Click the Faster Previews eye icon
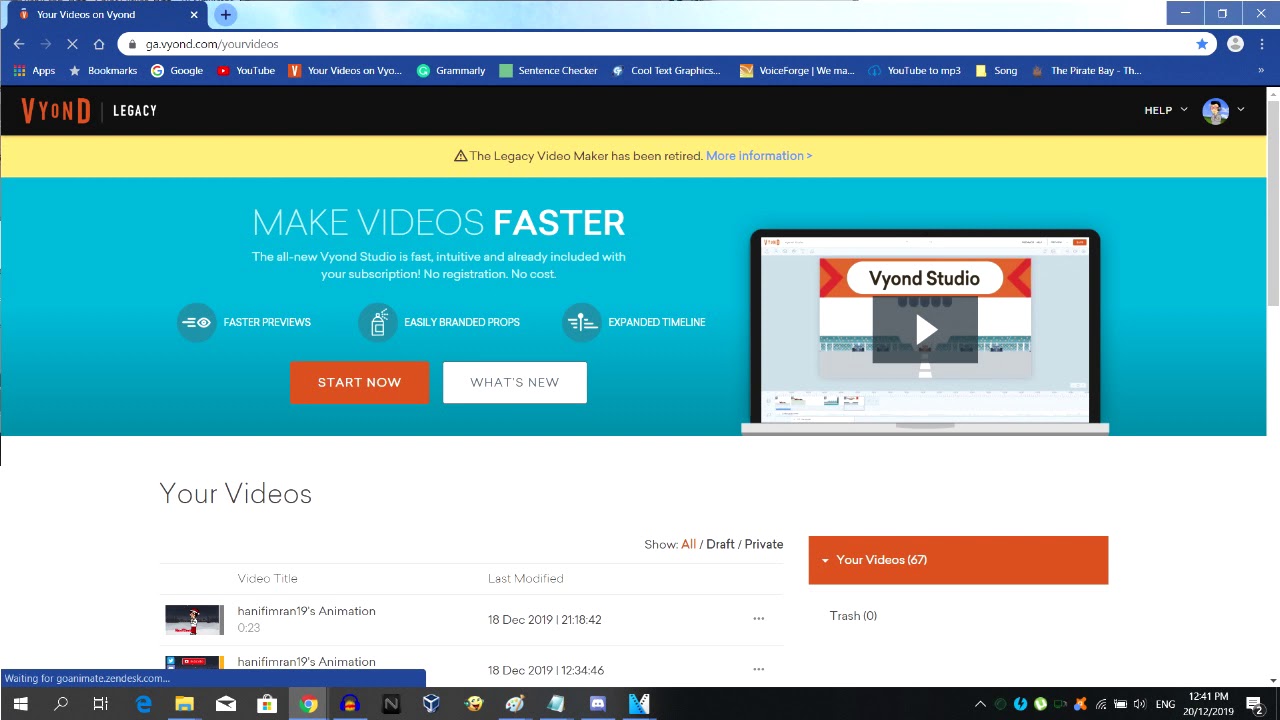Image resolution: width=1280 pixels, height=720 pixels. (x=197, y=322)
